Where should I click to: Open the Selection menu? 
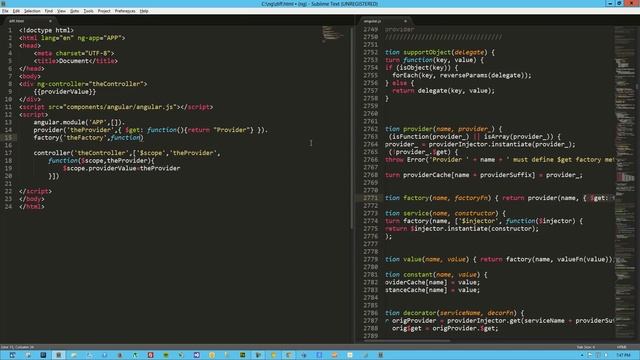(32, 11)
